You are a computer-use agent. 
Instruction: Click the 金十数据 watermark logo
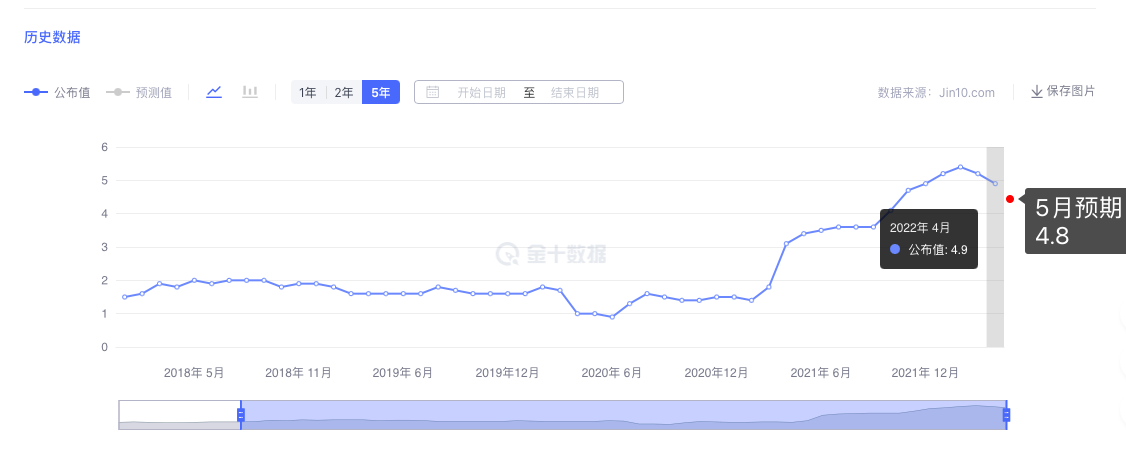[x=551, y=253]
